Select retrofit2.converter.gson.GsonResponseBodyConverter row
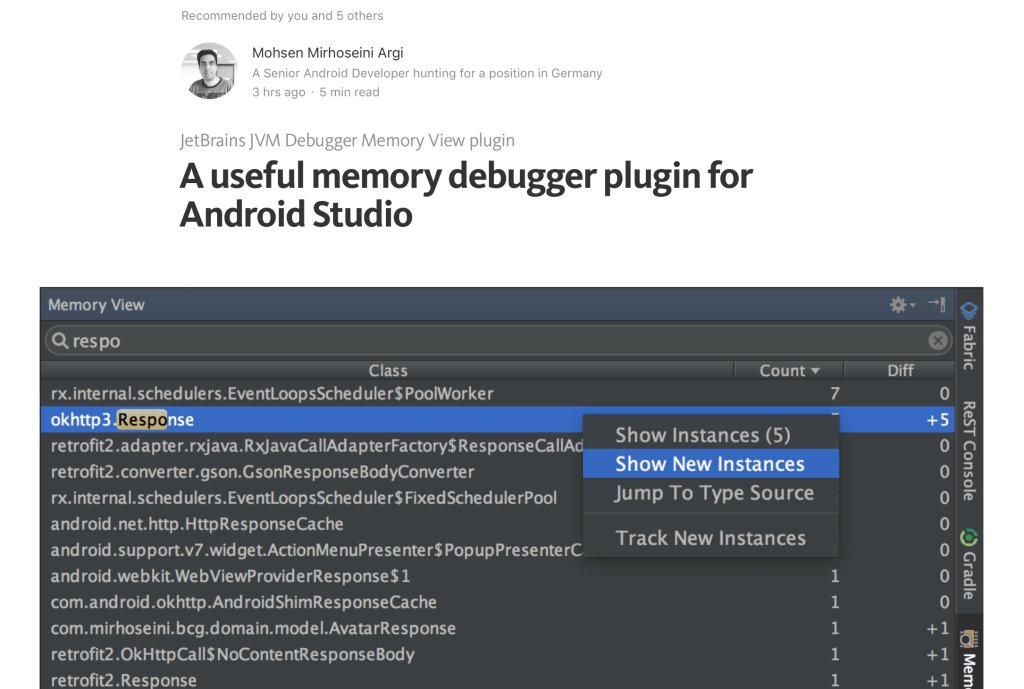The width and height of the screenshot is (1024, 689). (498, 472)
